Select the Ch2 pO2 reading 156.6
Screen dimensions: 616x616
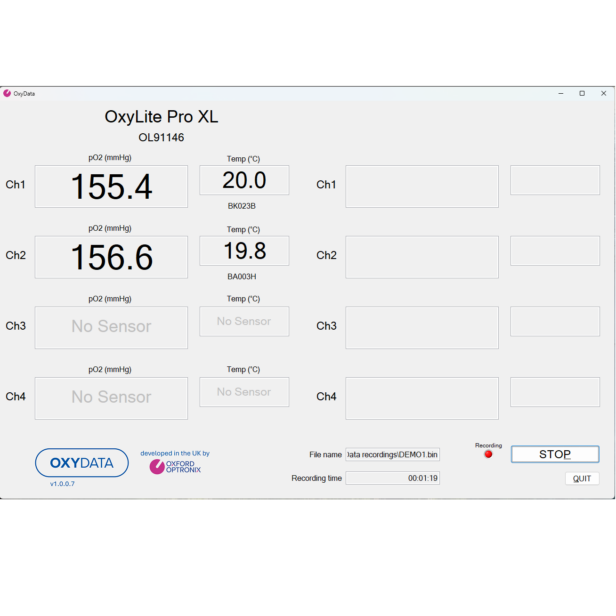coord(111,257)
